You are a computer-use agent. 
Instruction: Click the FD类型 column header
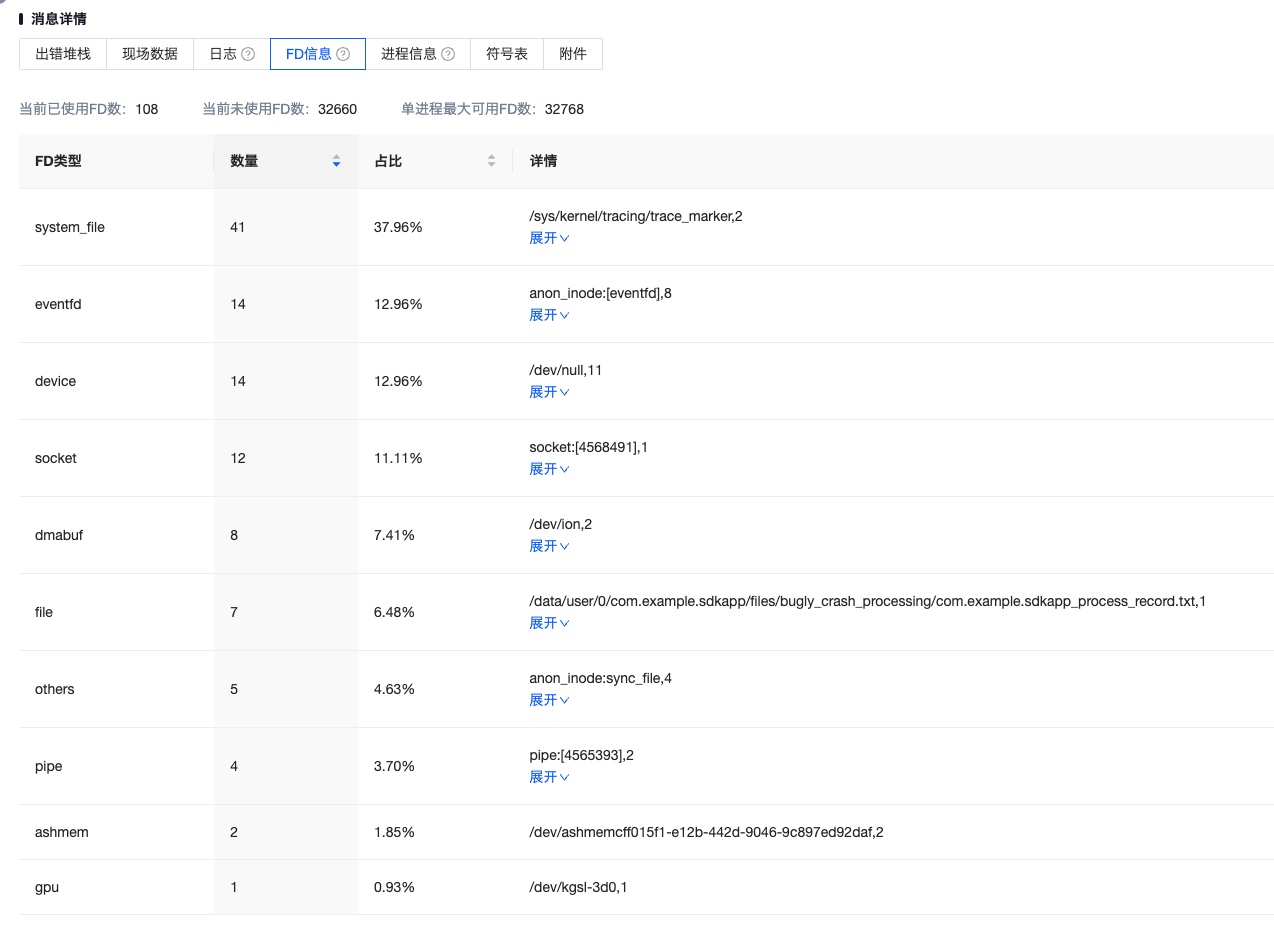click(58, 161)
